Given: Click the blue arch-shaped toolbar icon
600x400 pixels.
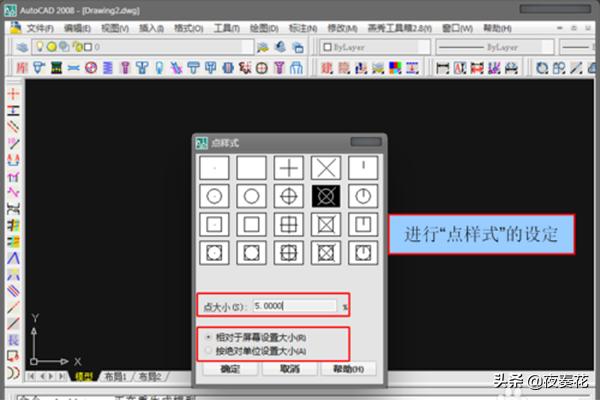Looking at the screenshot, I should pos(296,68).
